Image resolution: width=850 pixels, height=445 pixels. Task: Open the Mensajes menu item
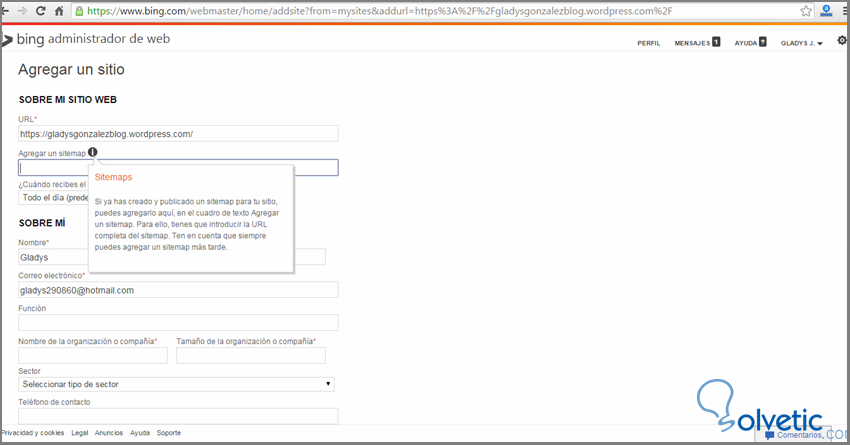(692, 43)
